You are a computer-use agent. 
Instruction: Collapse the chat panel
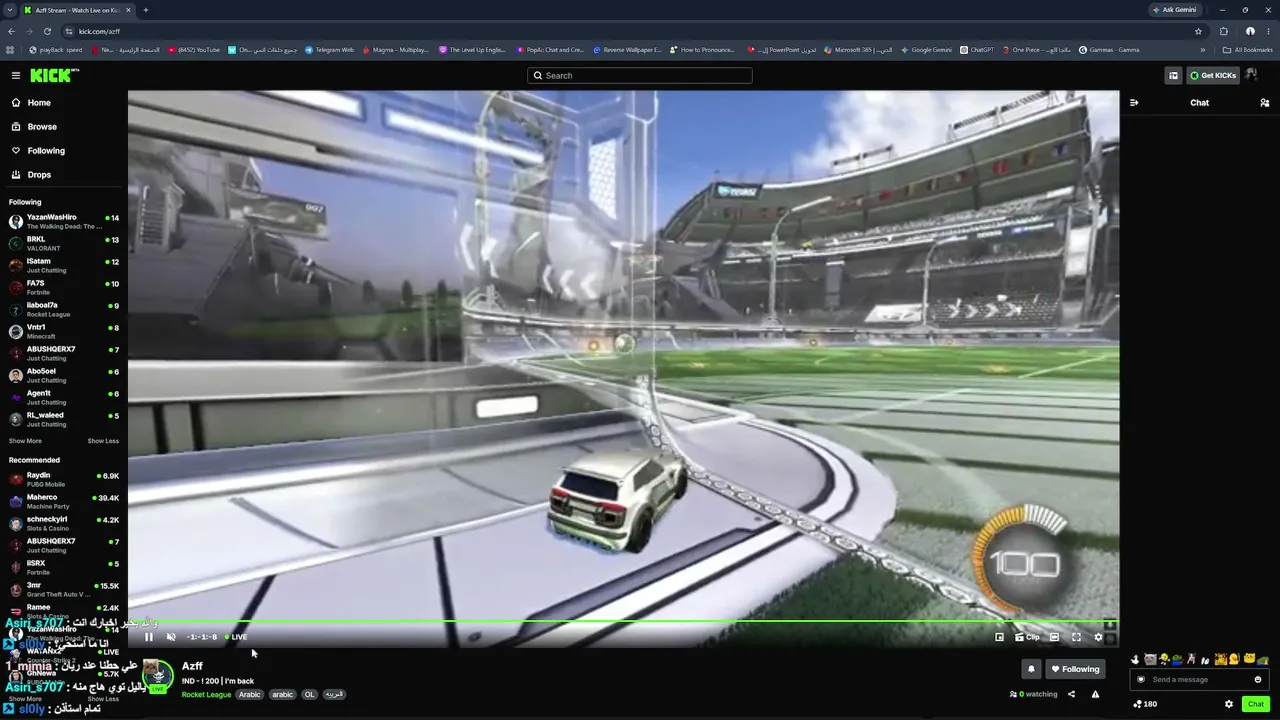tap(1134, 103)
